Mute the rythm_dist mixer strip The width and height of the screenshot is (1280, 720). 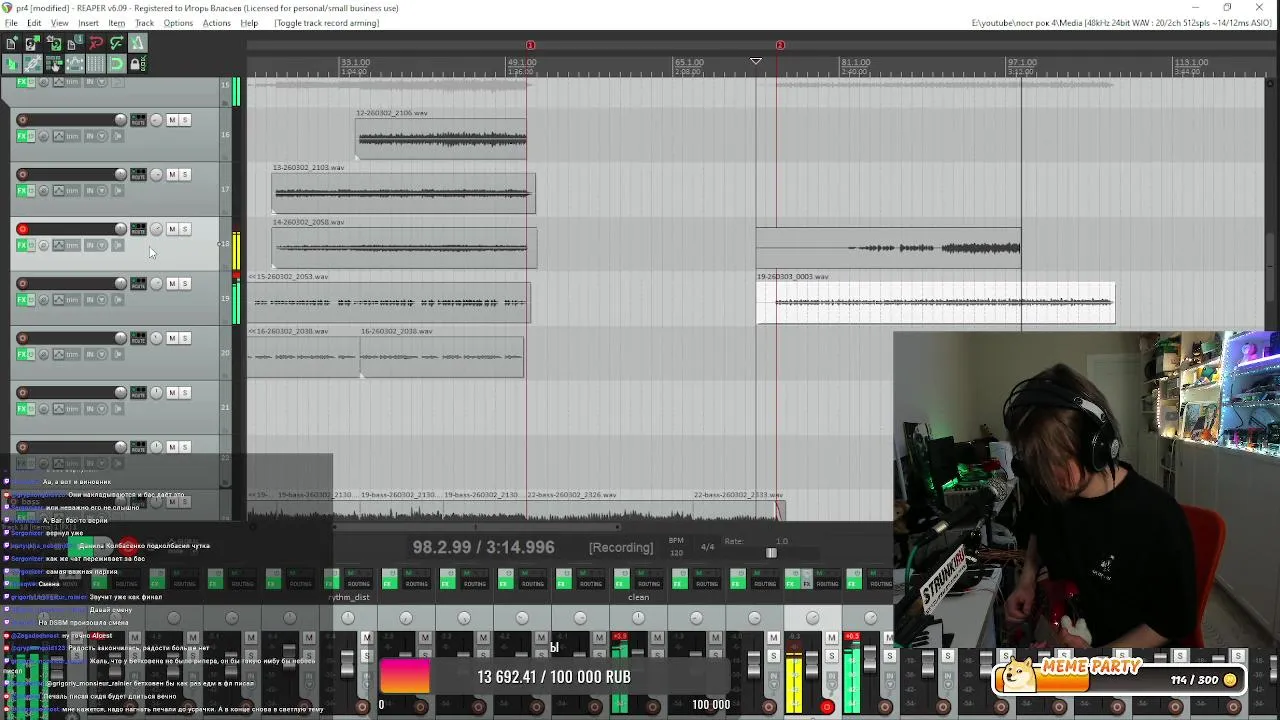point(367,637)
